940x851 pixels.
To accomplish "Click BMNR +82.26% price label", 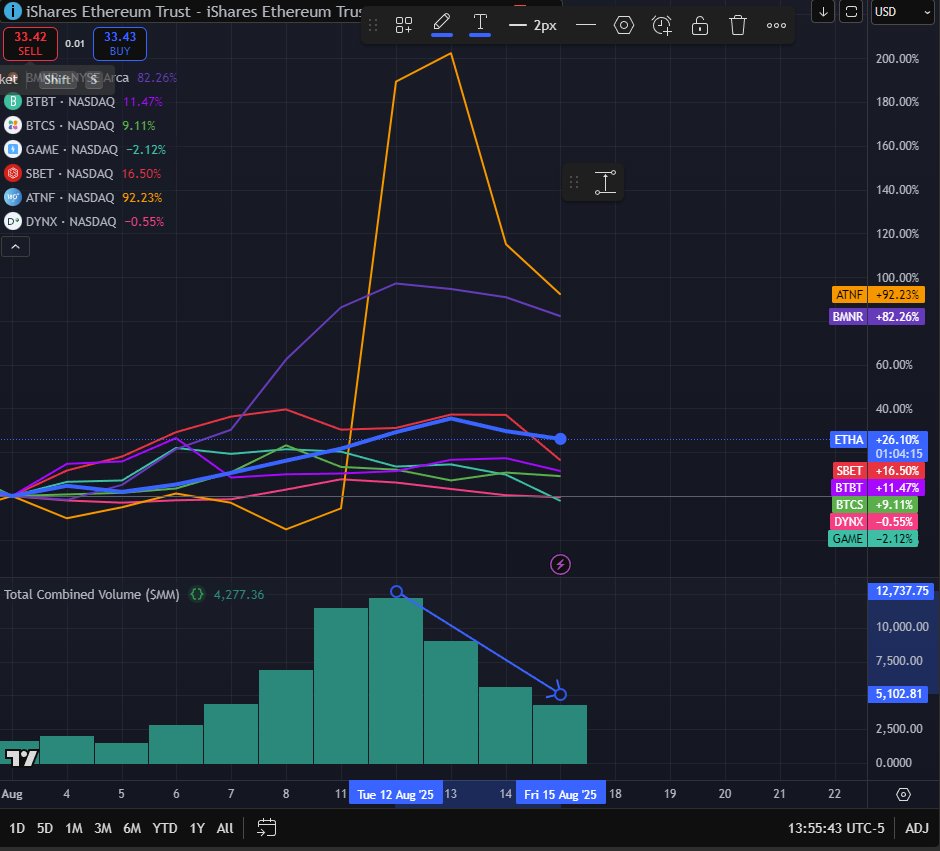I will (876, 316).
